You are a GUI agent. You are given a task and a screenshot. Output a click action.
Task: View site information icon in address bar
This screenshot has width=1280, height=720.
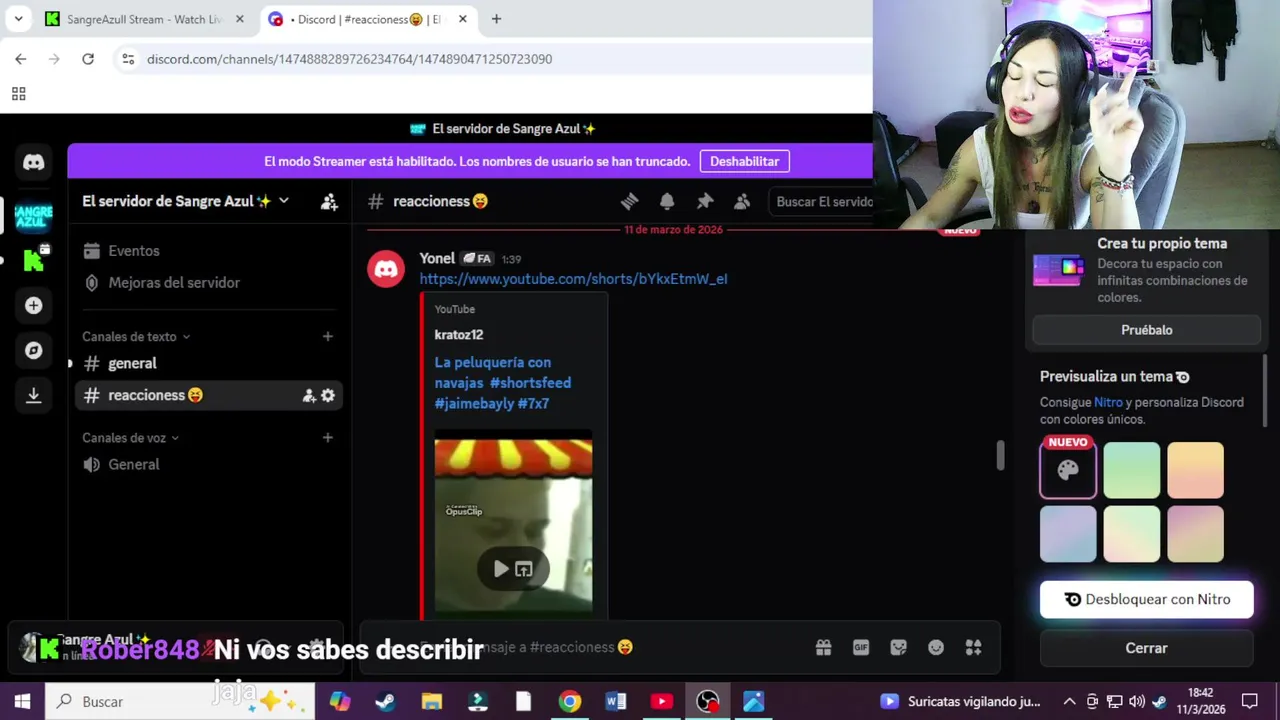[128, 59]
